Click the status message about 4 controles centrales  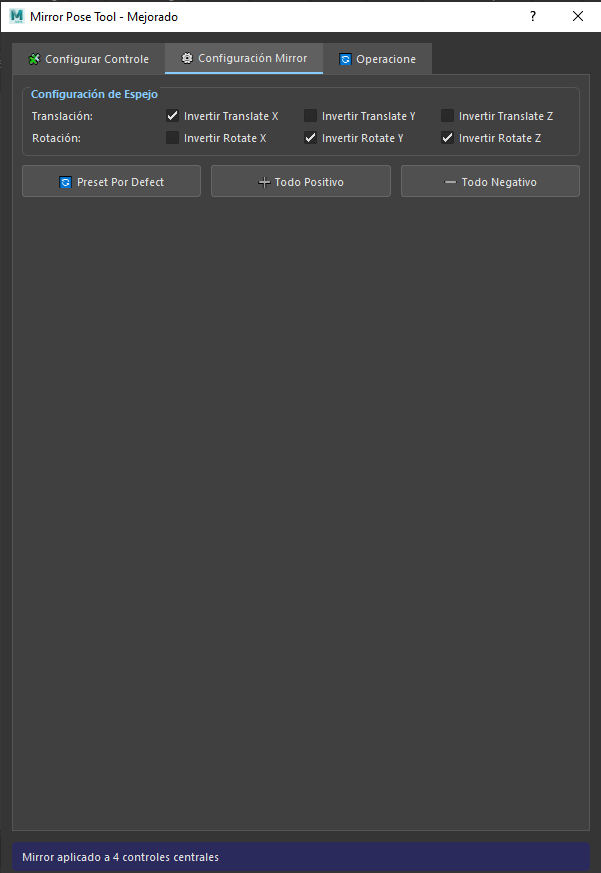tap(120, 857)
